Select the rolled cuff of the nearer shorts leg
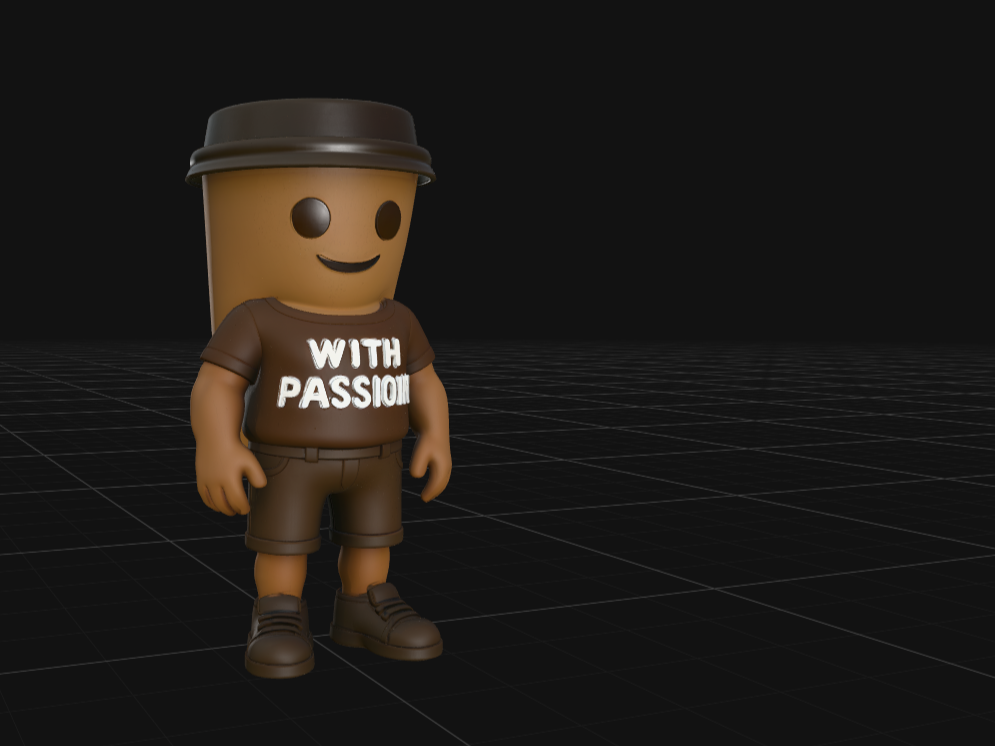995x746 pixels. pos(284,544)
